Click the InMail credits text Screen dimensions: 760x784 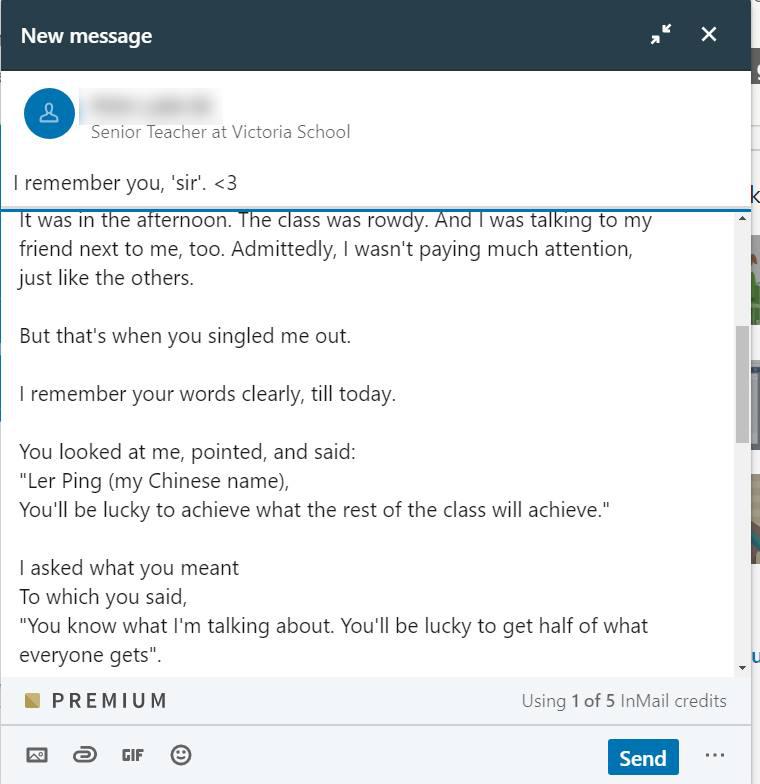click(x=624, y=701)
